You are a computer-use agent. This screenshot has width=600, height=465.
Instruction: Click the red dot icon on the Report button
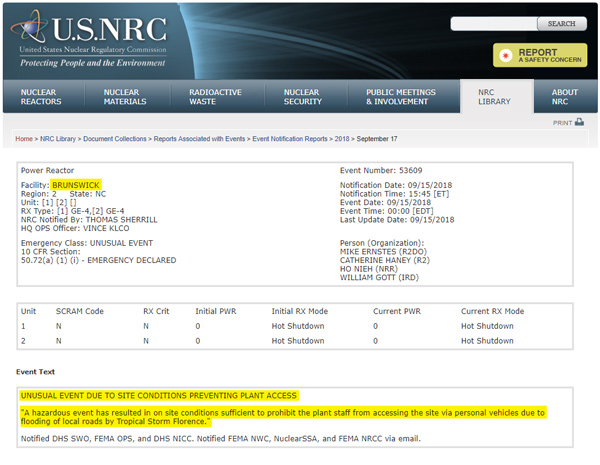[x=506, y=55]
